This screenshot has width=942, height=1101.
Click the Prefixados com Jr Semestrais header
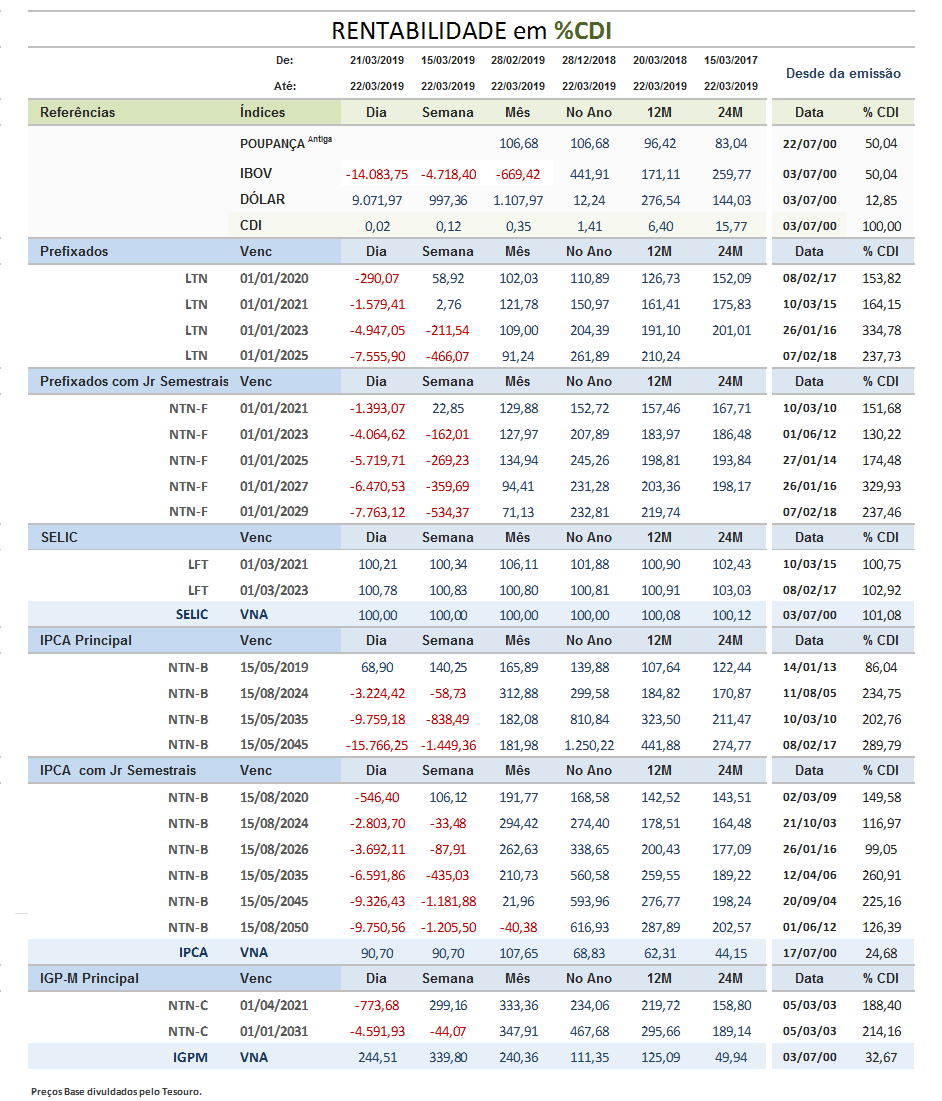point(134,381)
